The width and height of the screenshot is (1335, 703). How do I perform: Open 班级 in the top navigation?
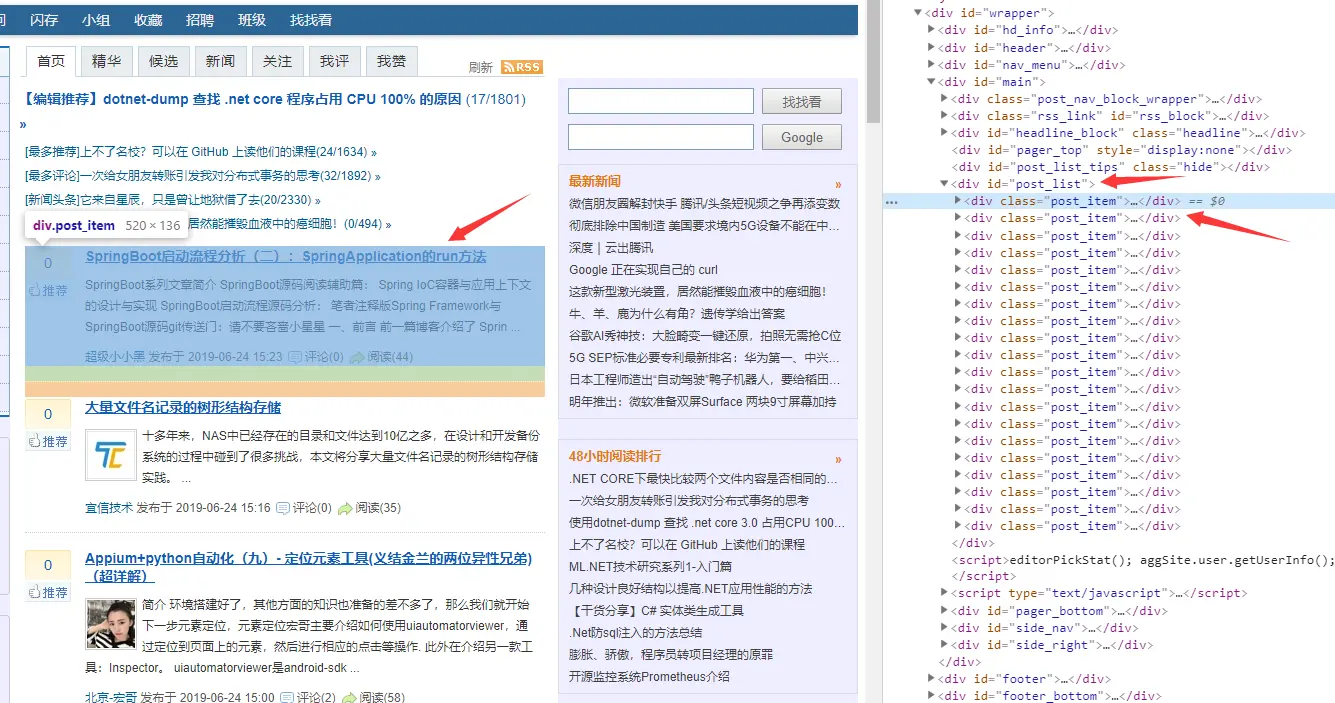(x=252, y=20)
